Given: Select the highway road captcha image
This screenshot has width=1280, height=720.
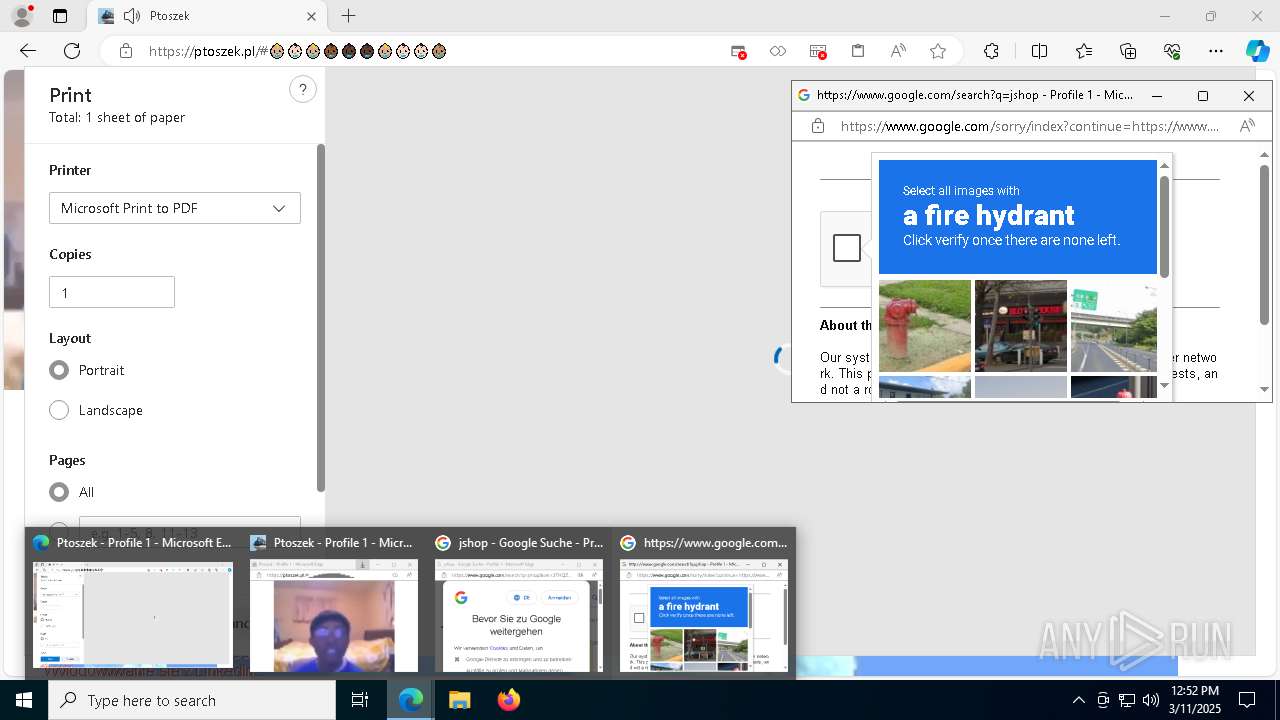Looking at the screenshot, I should tap(1114, 326).
